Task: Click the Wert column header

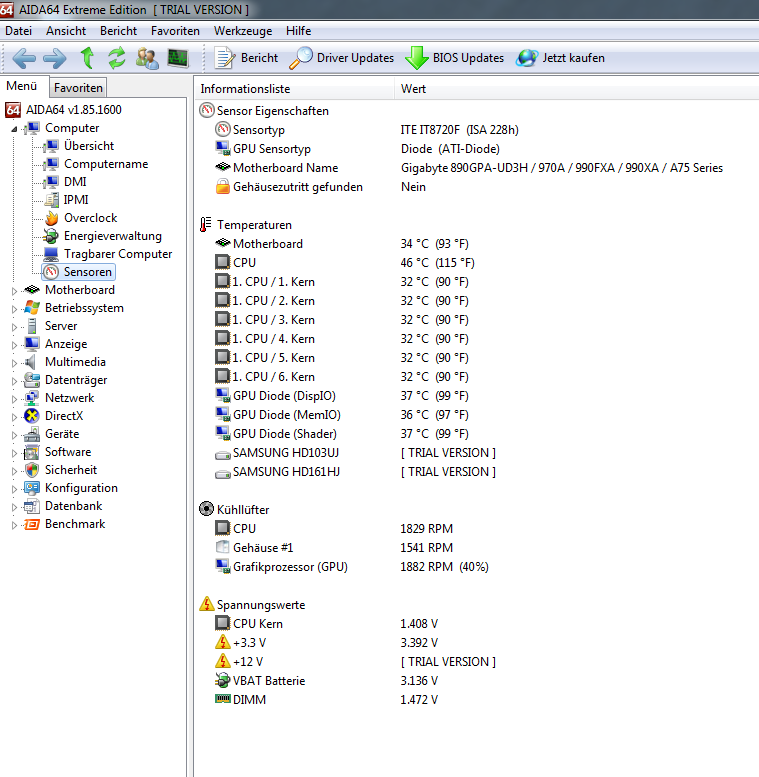Action: [577, 89]
